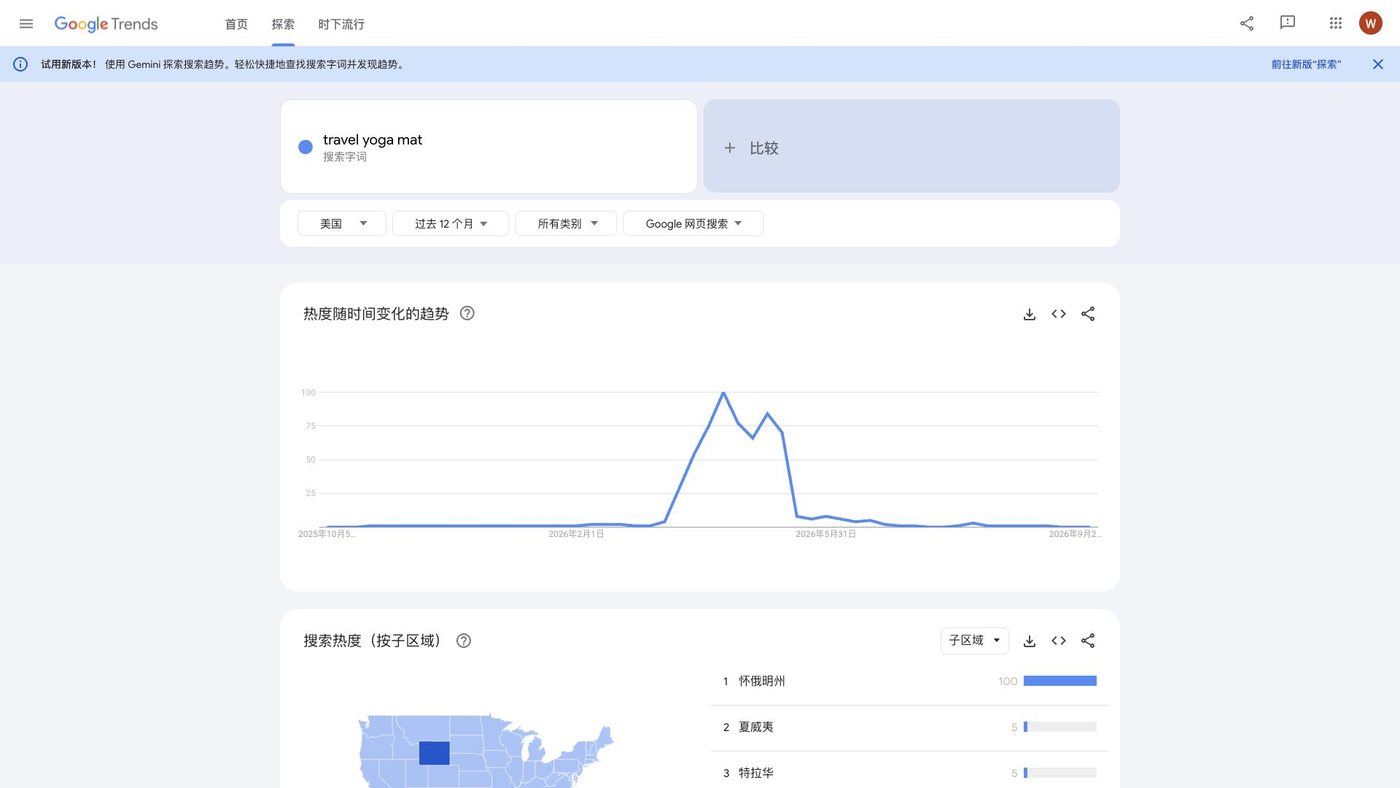
Task: Click the 2026年5月31日 axis label
Action: click(826, 534)
